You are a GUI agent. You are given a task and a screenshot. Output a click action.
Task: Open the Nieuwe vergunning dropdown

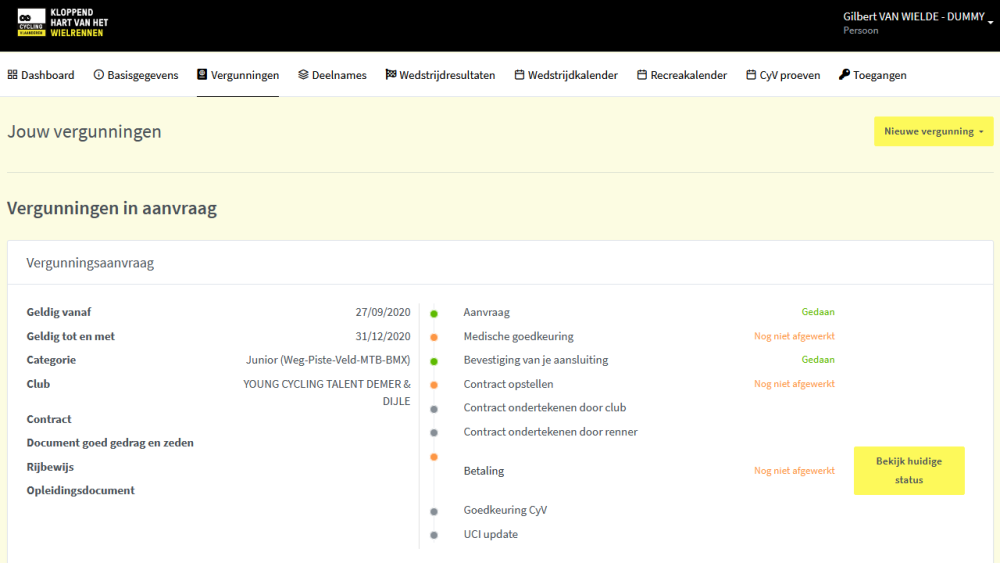tap(933, 131)
